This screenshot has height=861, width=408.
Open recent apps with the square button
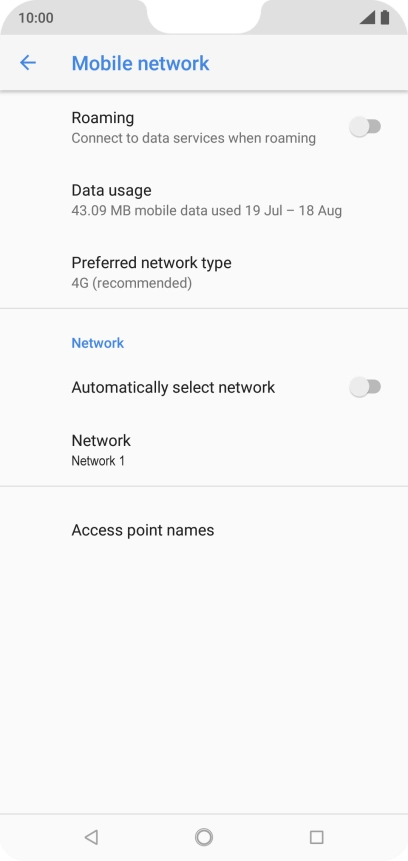316,837
